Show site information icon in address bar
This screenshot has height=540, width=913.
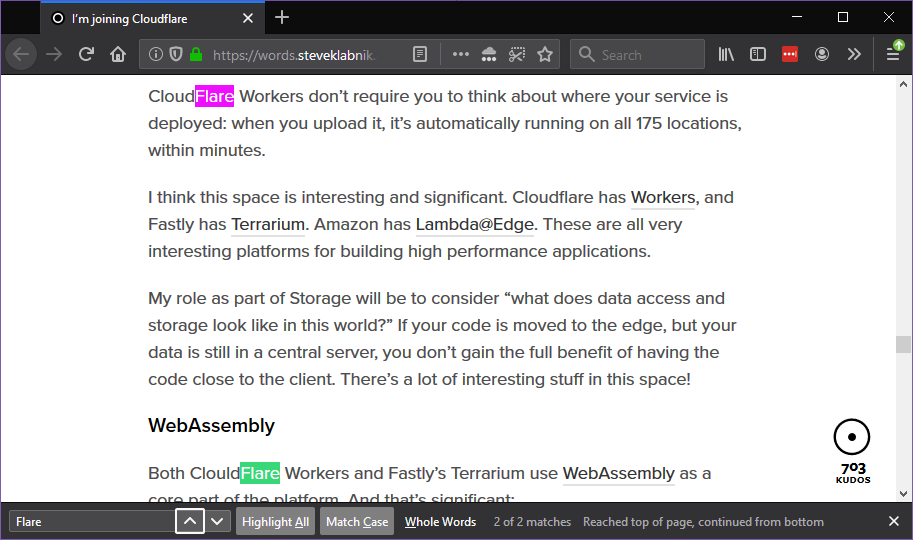(155, 55)
